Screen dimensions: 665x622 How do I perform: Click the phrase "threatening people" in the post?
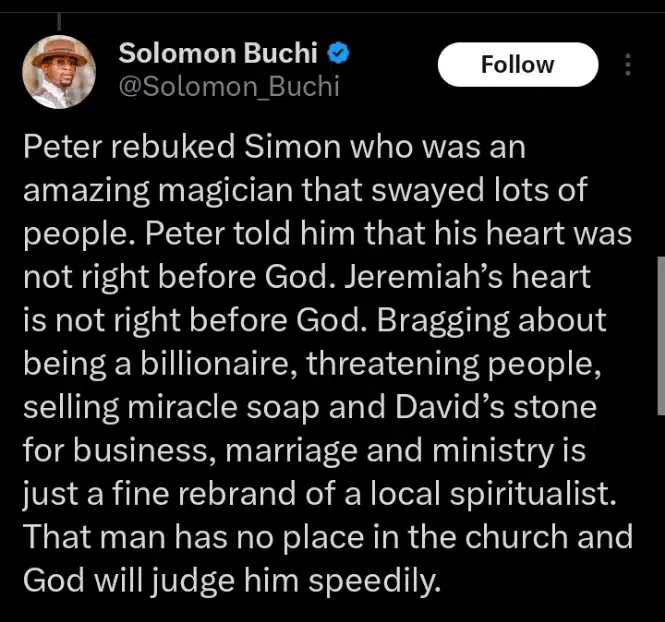pos(454,363)
